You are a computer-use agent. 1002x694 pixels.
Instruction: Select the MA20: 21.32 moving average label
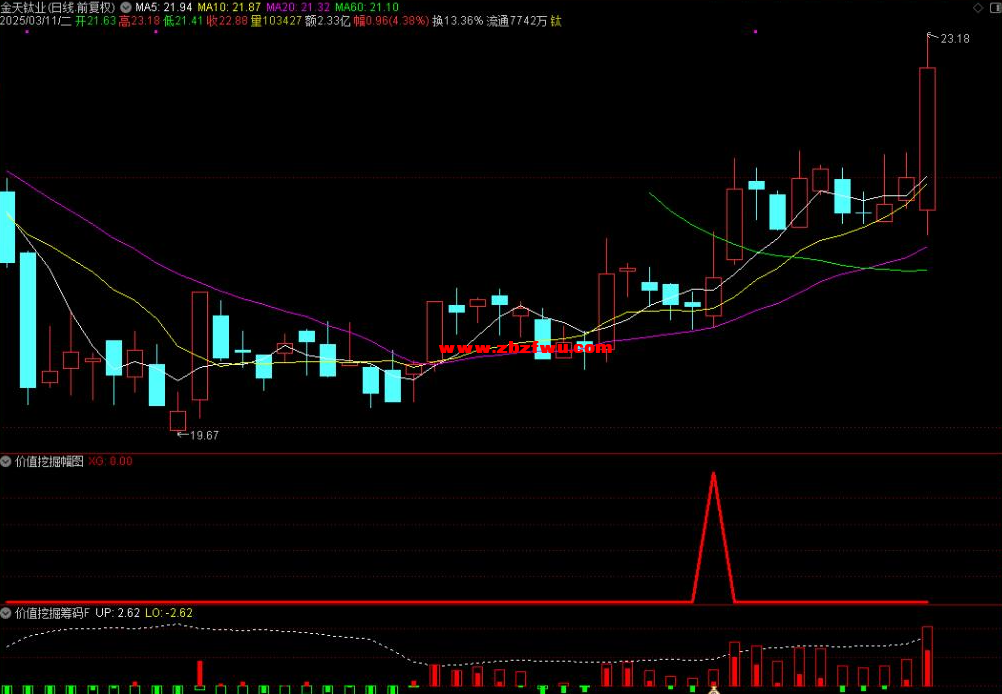[298, 8]
